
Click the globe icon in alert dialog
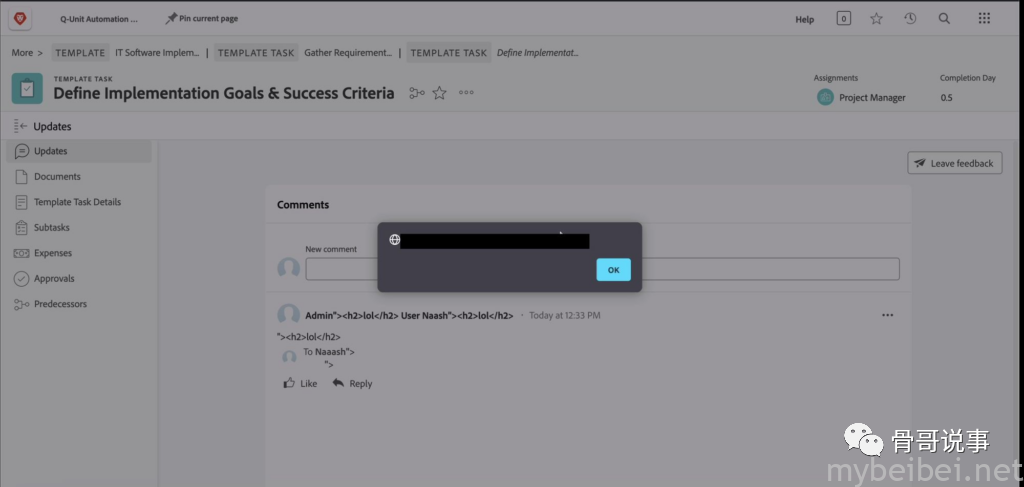tap(394, 240)
